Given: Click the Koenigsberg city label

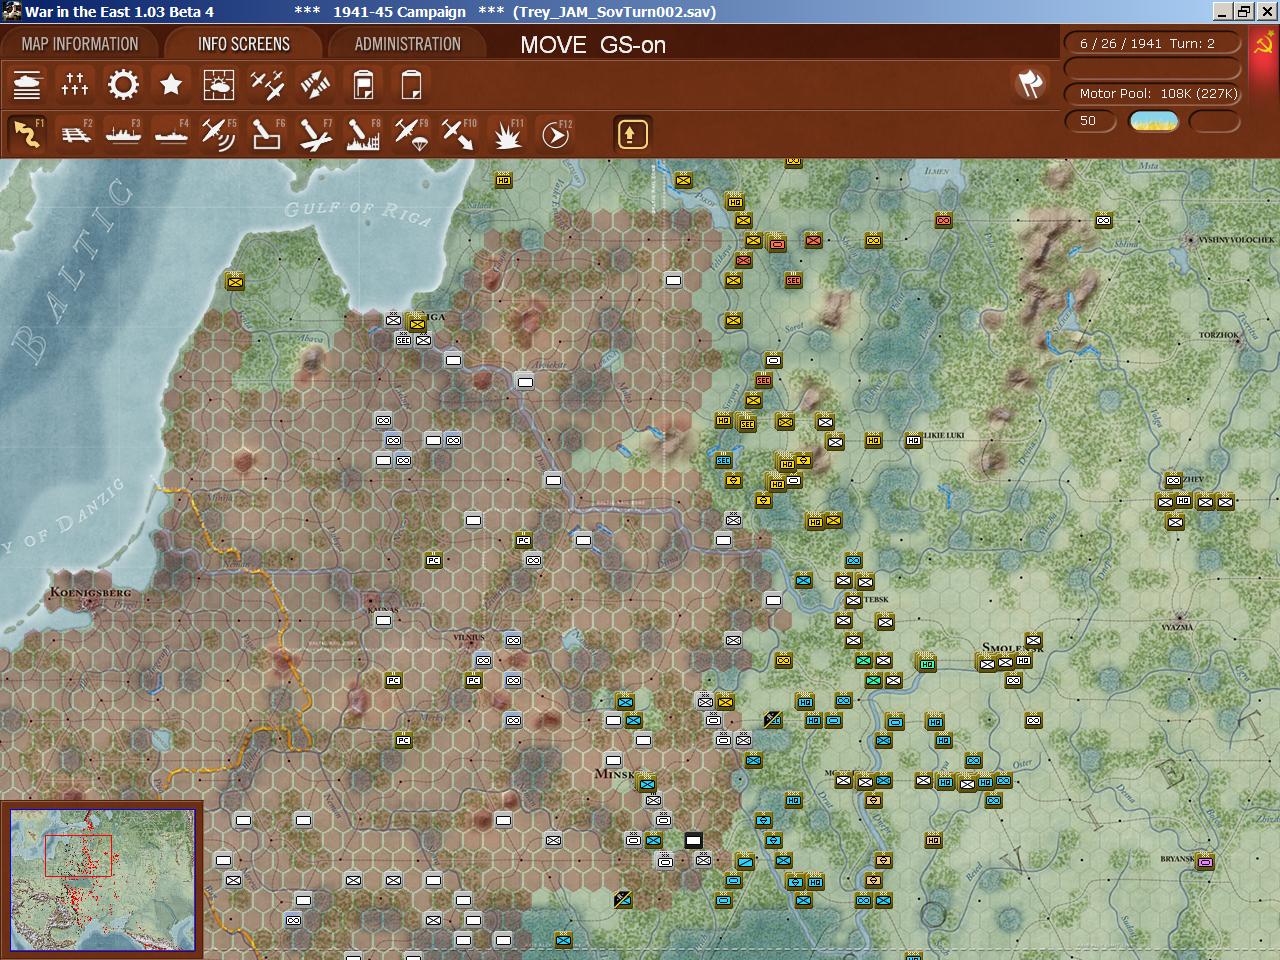Looking at the screenshot, I should pos(90,592).
